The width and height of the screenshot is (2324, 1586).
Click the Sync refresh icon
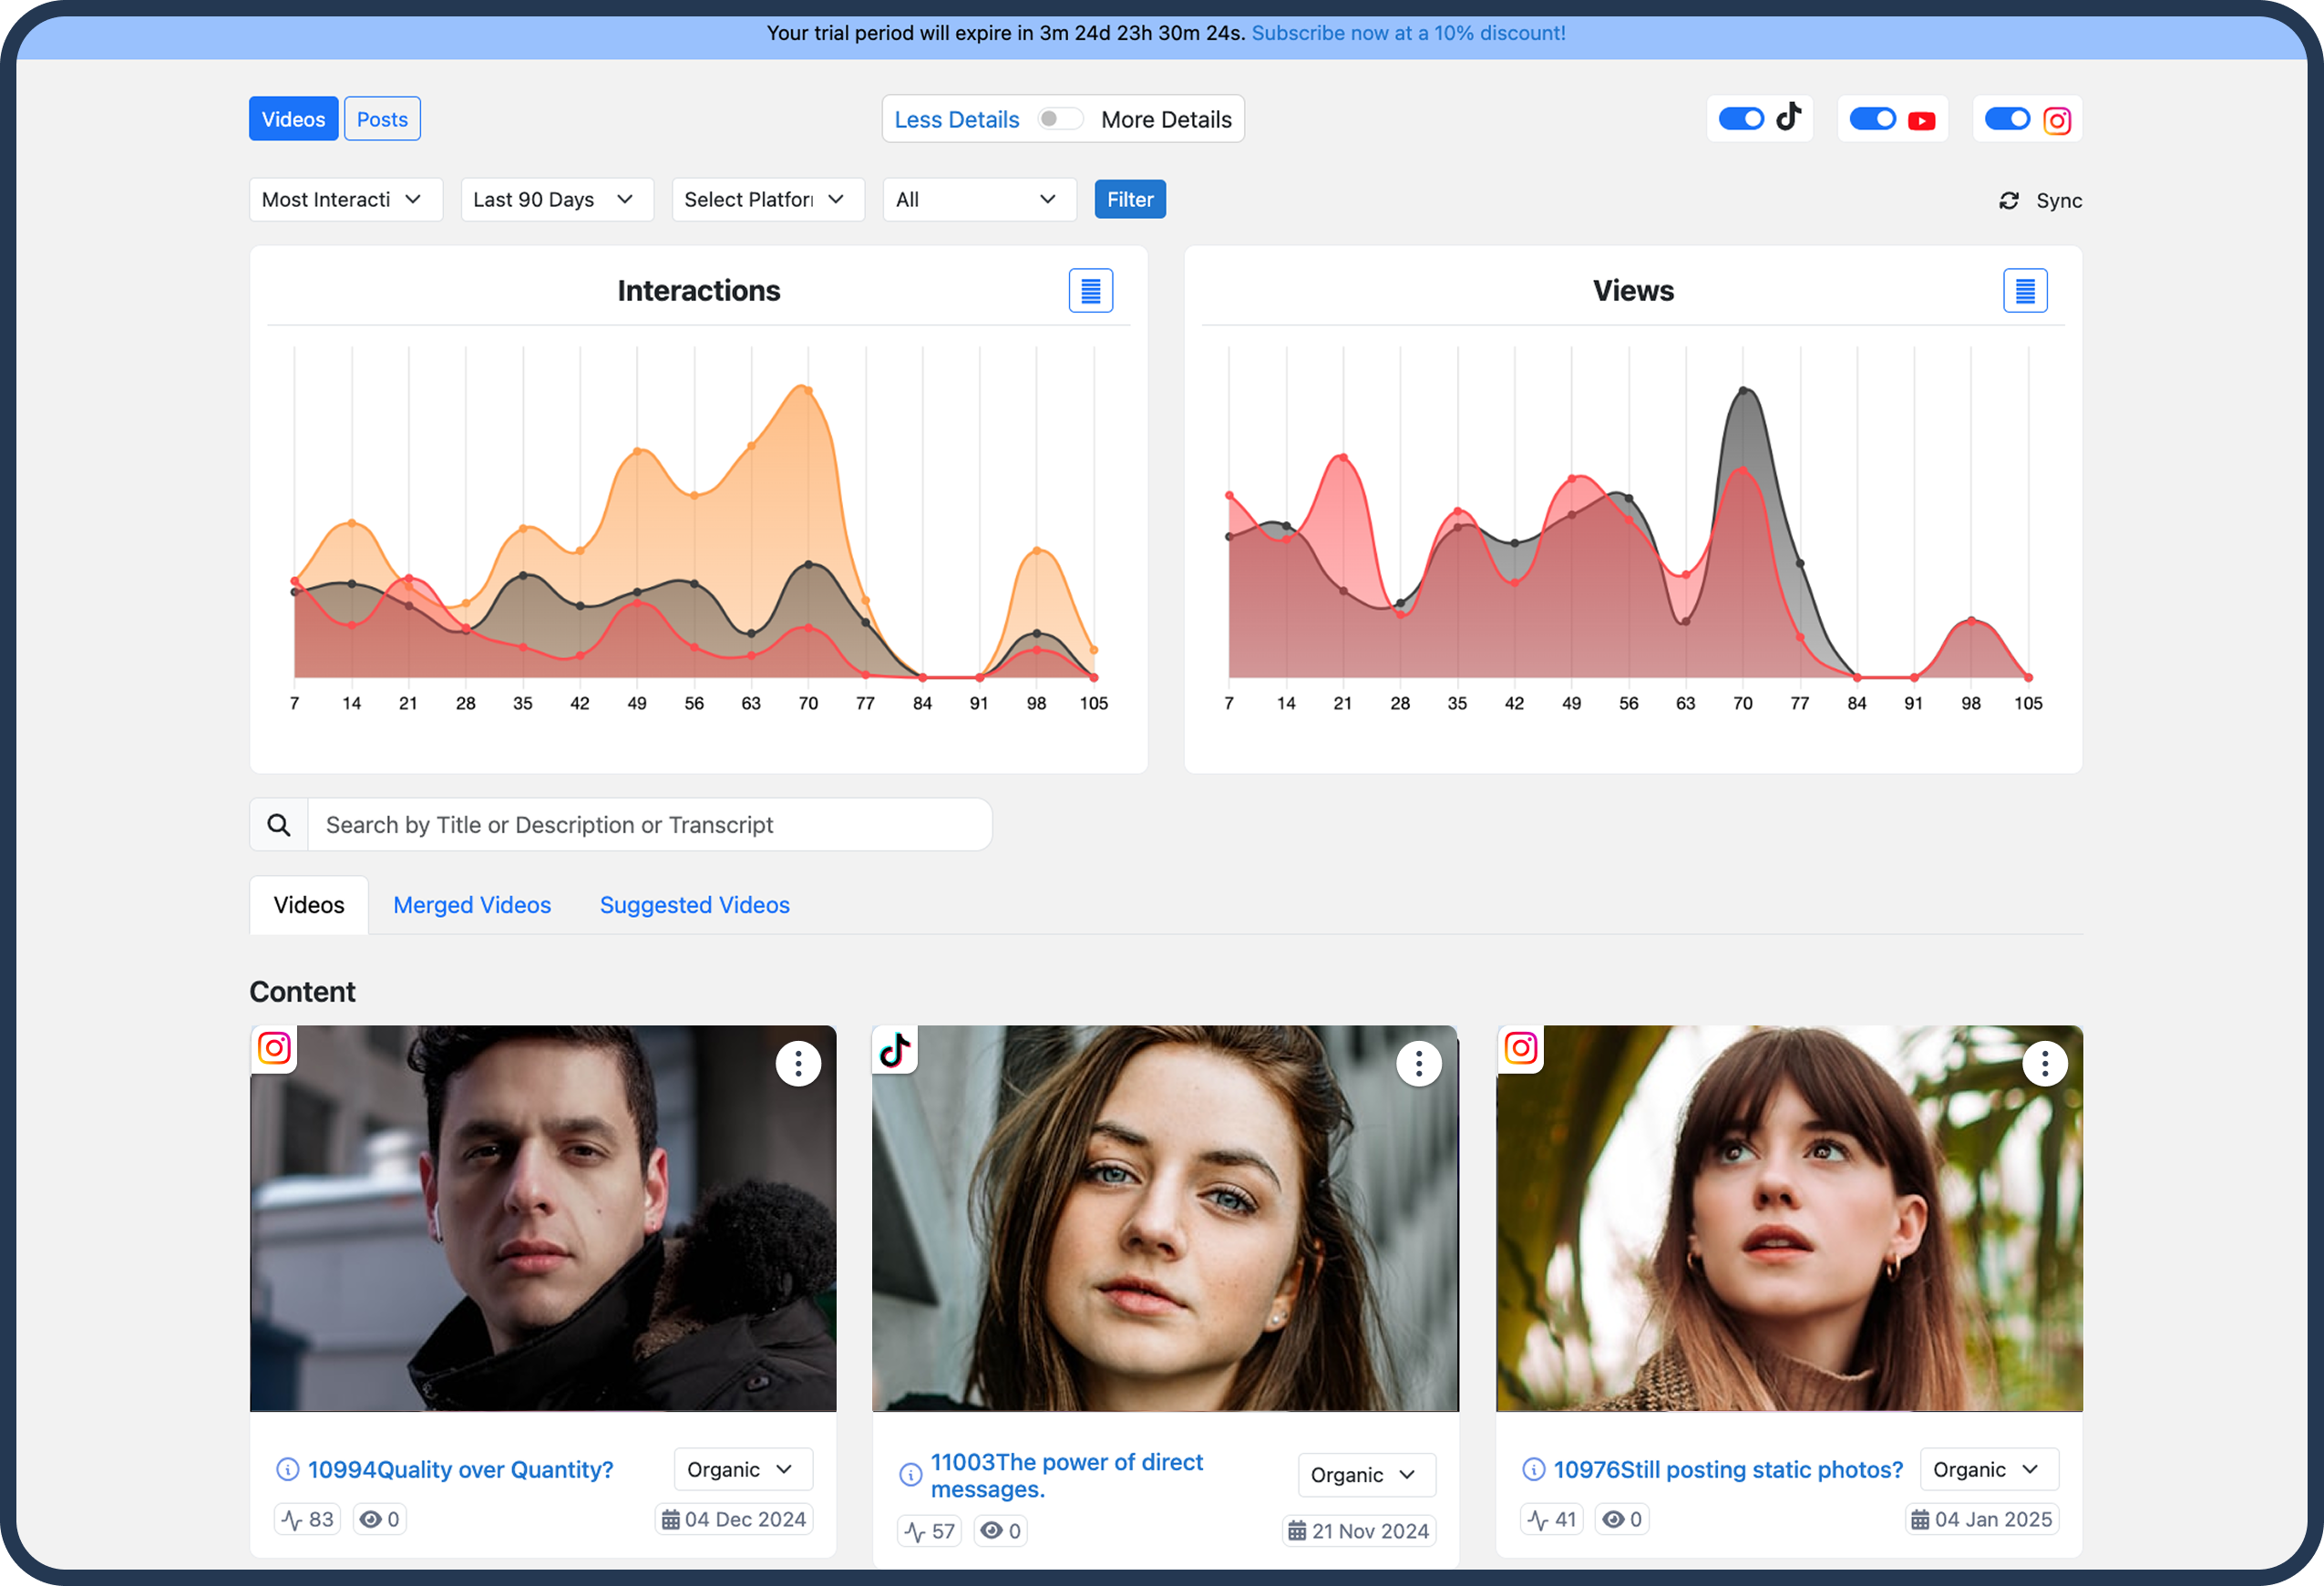[2008, 201]
